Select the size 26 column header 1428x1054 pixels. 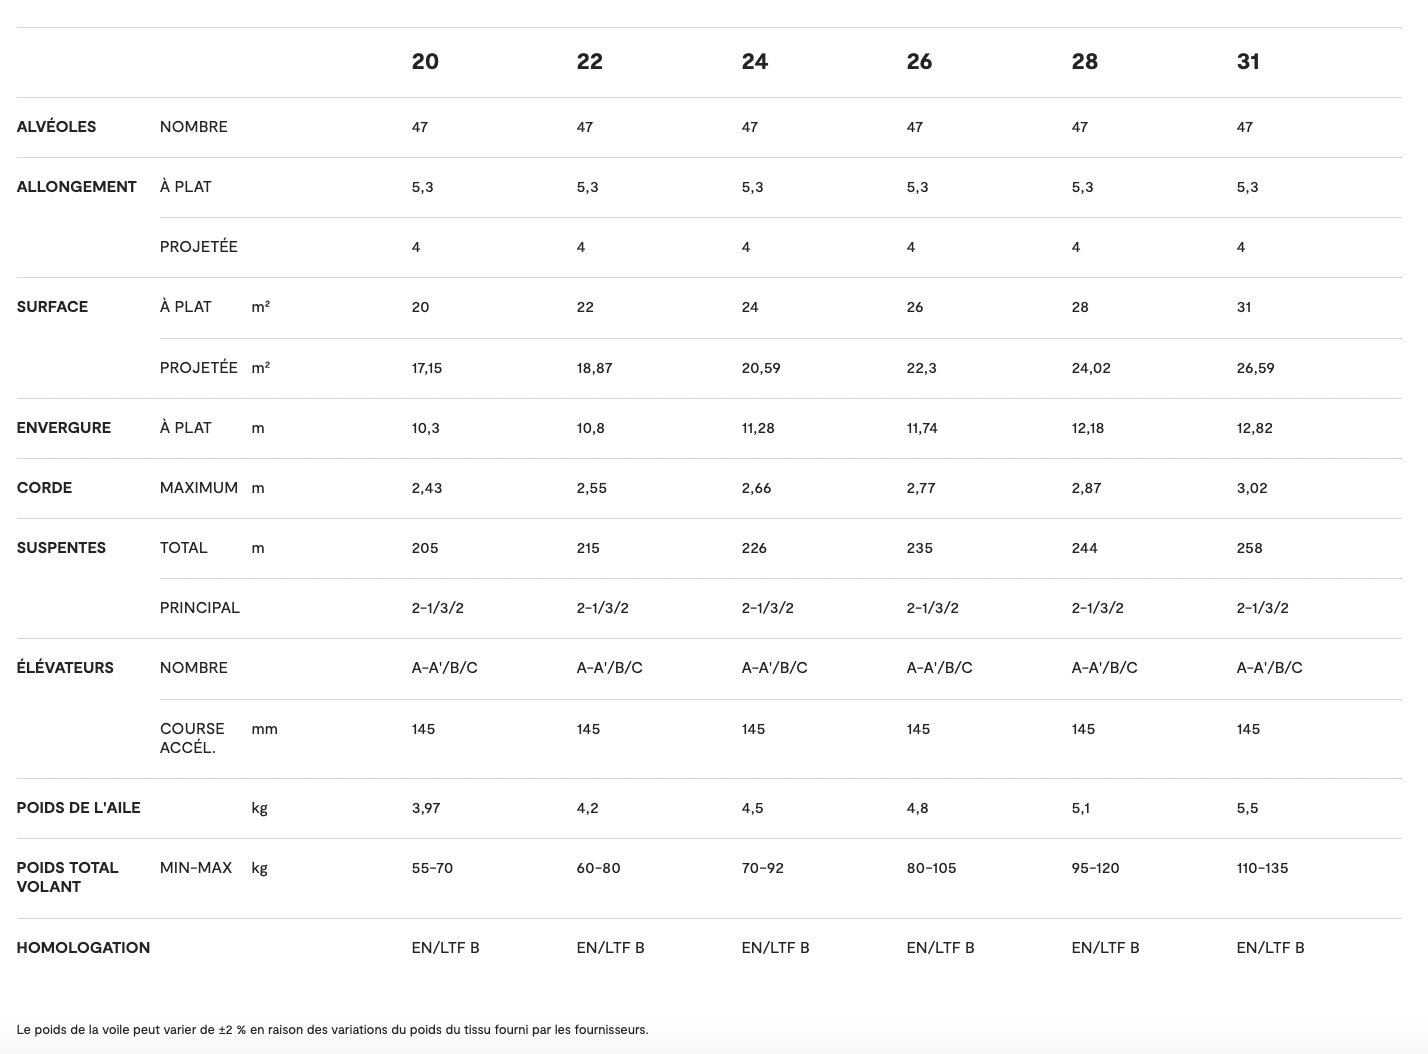[x=919, y=62]
